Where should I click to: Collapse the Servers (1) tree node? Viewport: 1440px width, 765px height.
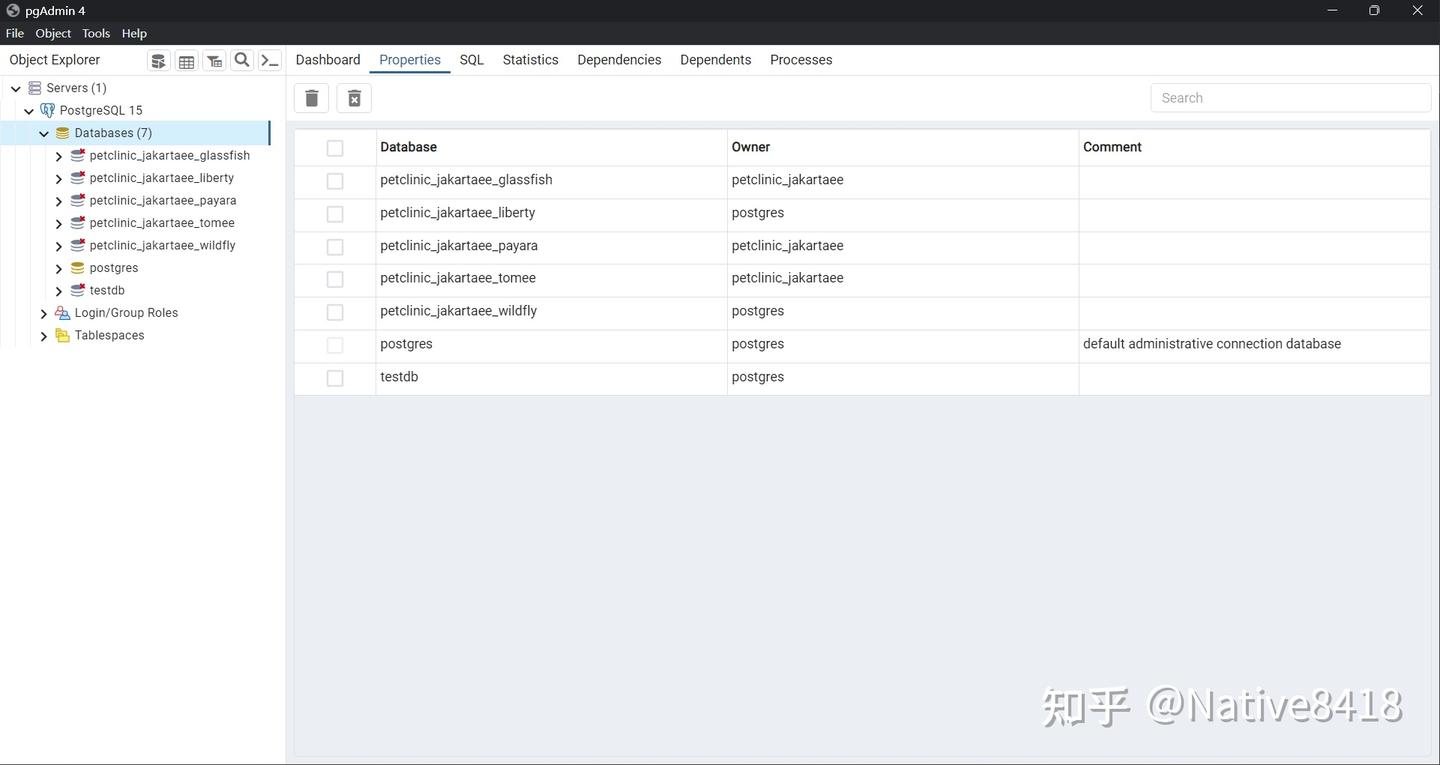[16, 88]
